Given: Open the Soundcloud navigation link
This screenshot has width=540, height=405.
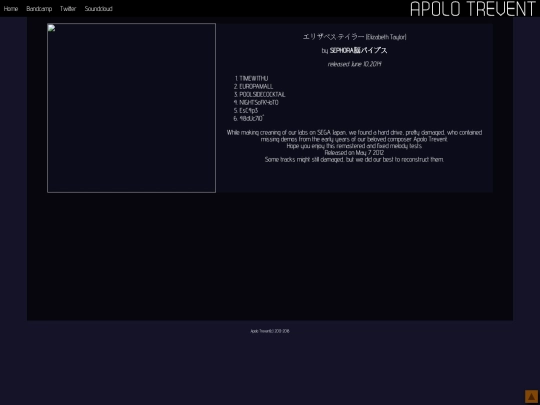Looking at the screenshot, I should pos(98,9).
